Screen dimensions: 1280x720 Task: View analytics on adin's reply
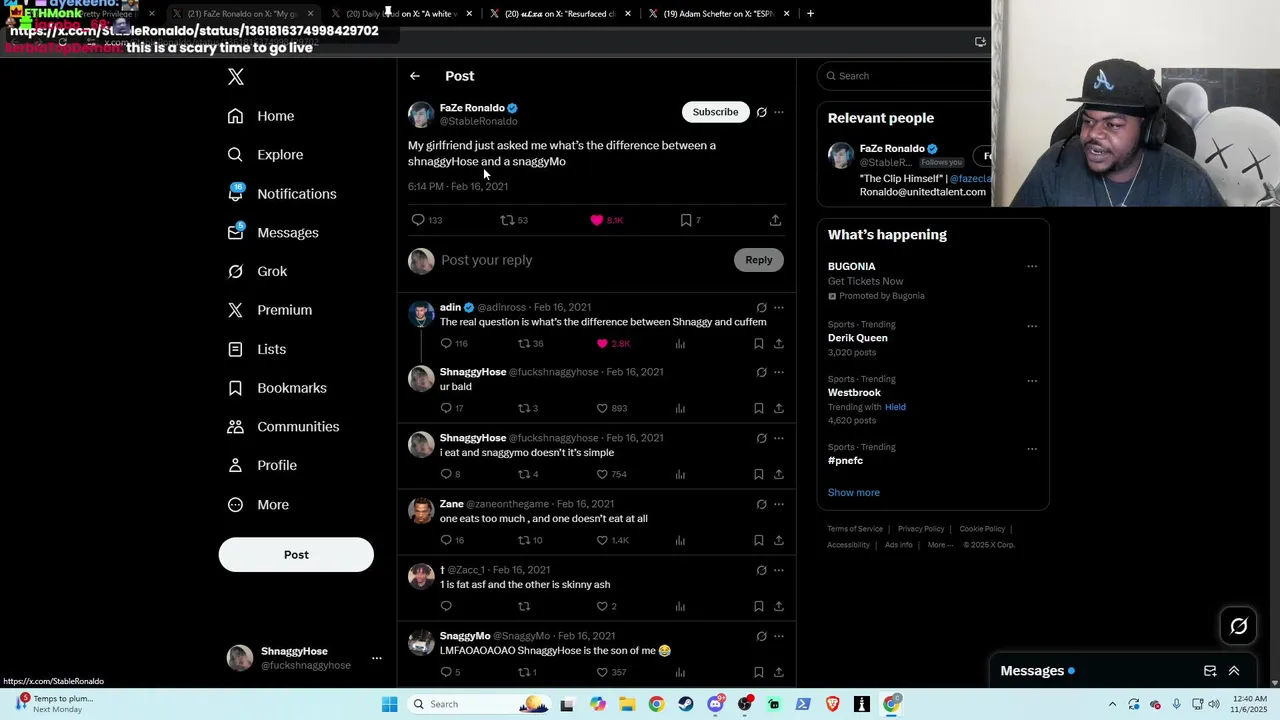tap(680, 343)
